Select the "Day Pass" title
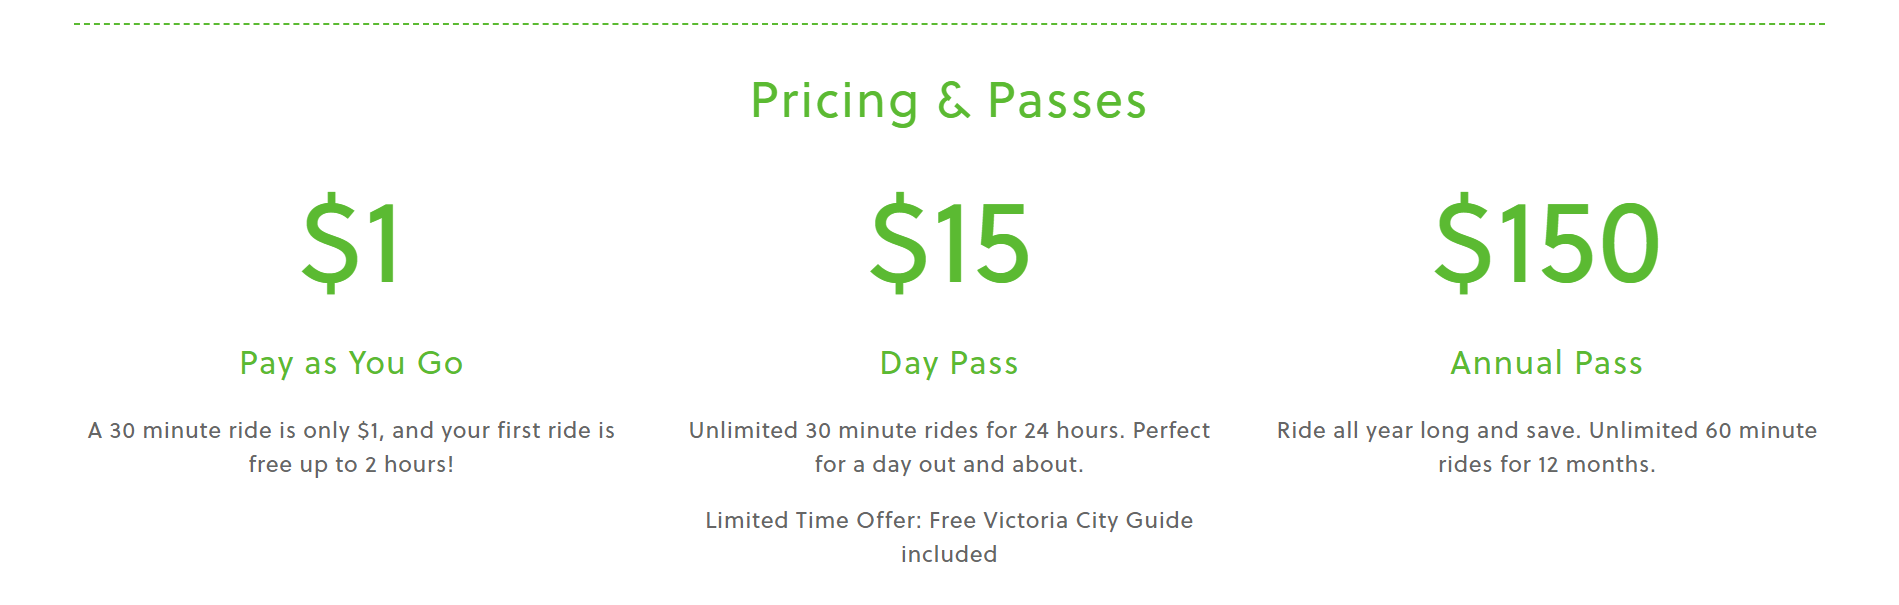Viewport: 1899px width, 605px height. 949,363
